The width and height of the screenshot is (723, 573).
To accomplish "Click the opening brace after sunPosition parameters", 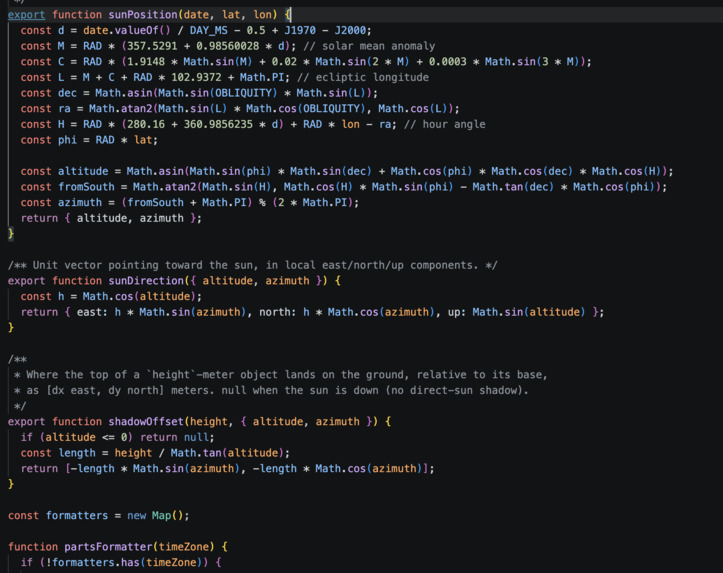I will pyautogui.click(x=288, y=15).
